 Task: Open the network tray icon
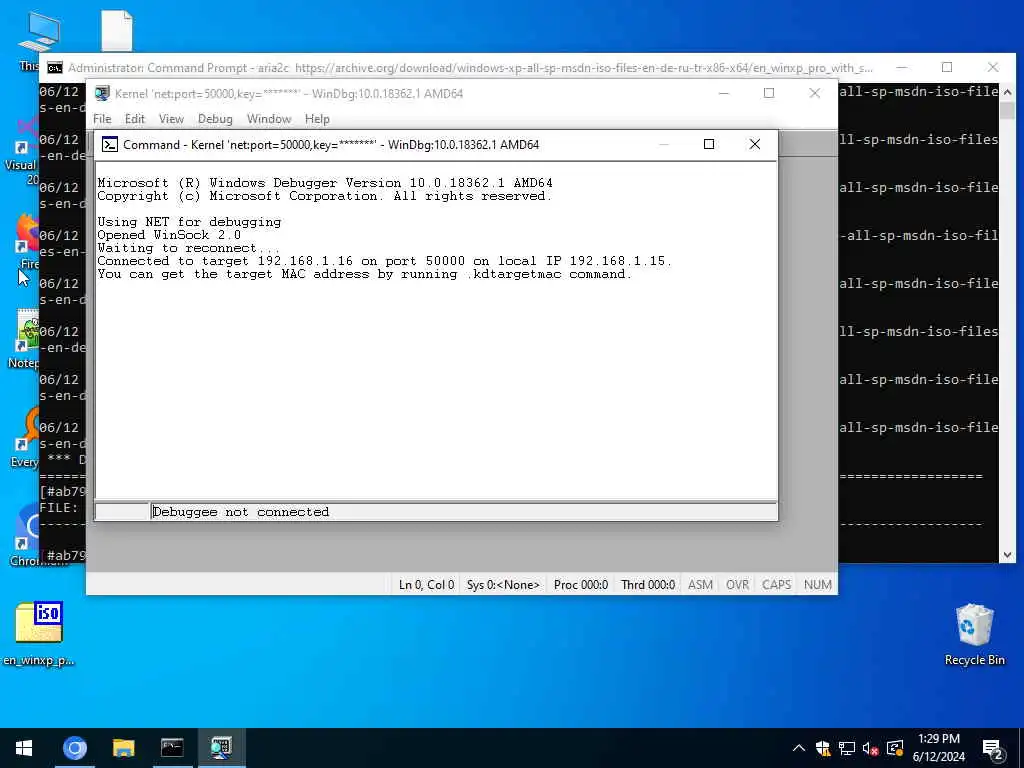pos(847,748)
